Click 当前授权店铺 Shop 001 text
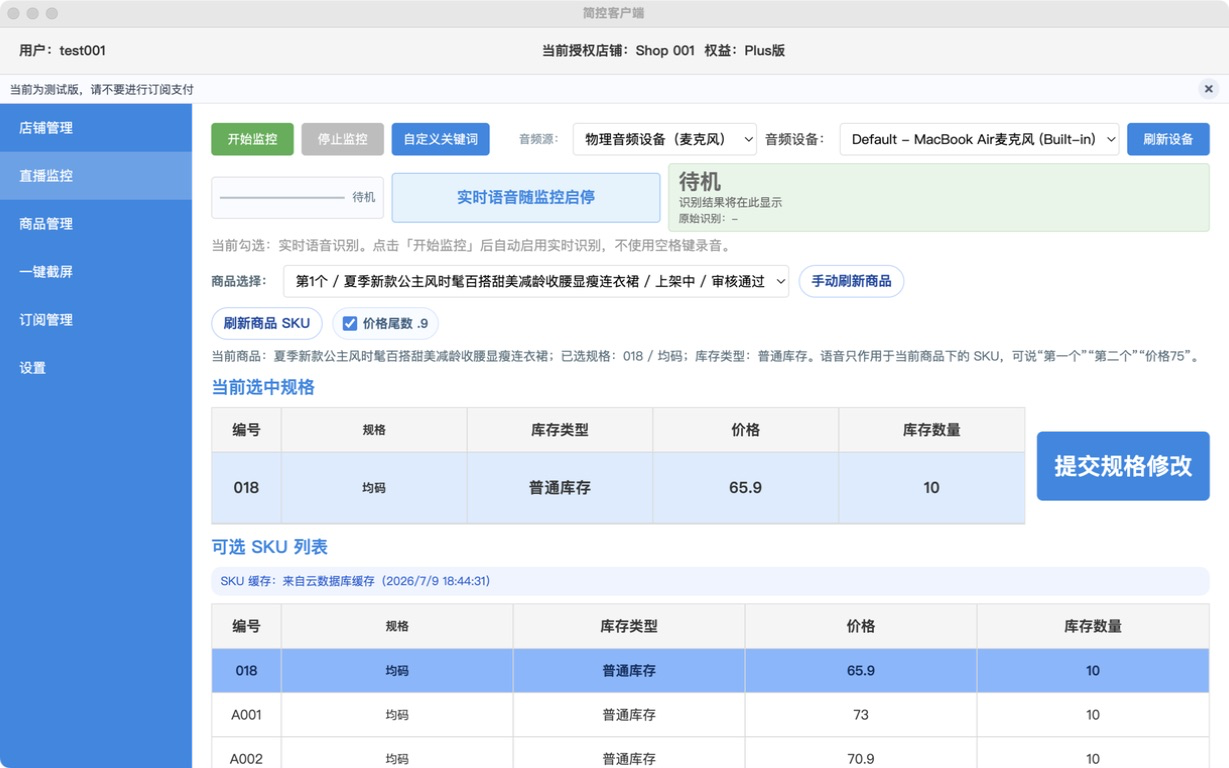The image size is (1229, 768). coord(618,50)
